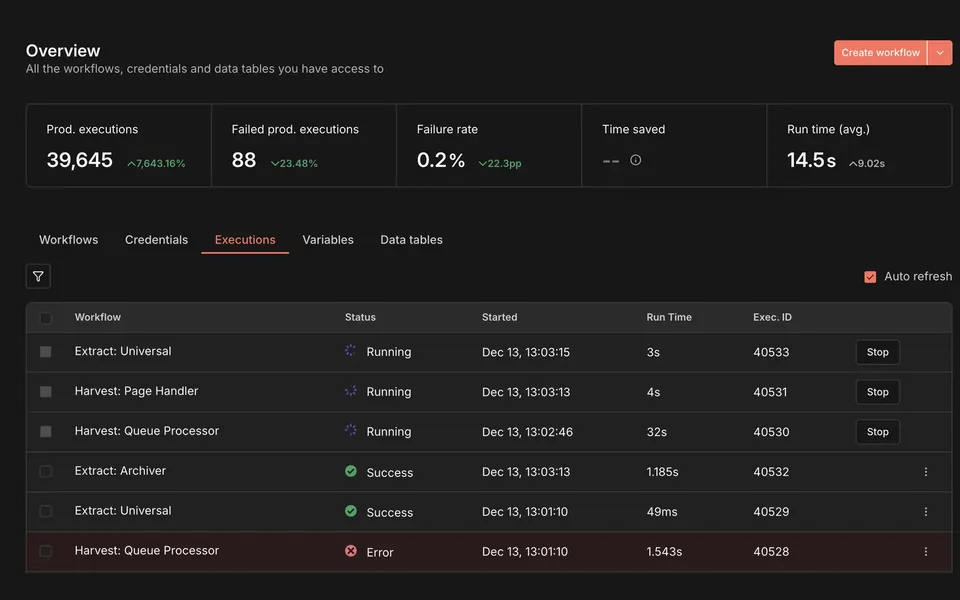Open the Prod. executions stat card
This screenshot has height=600, width=960.
click(x=119, y=145)
